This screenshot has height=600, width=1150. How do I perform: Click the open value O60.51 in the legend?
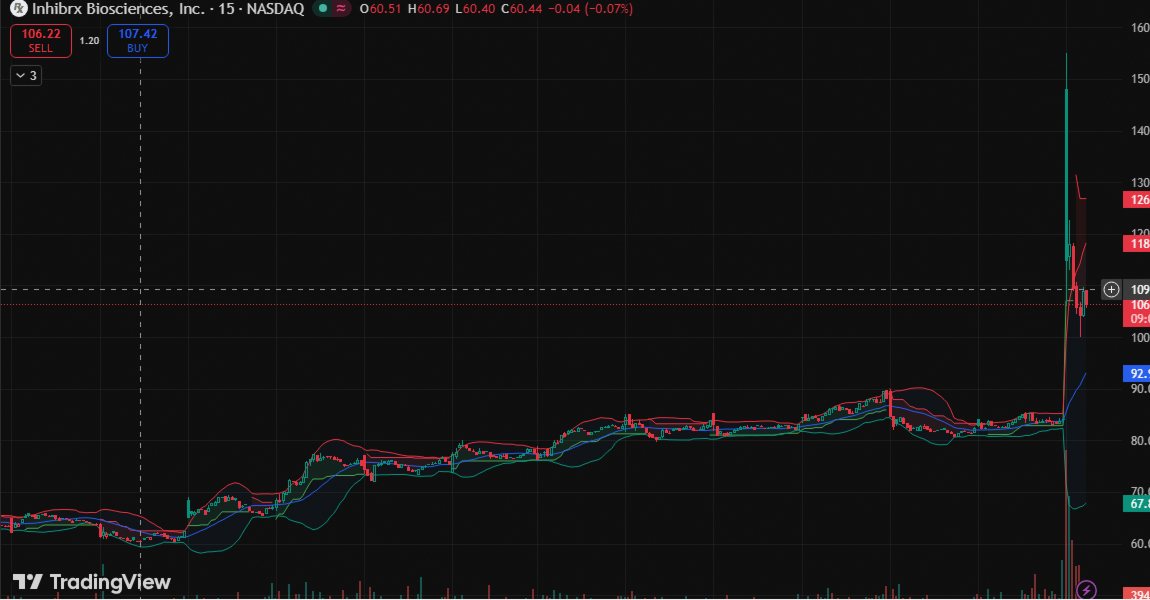[x=380, y=9]
